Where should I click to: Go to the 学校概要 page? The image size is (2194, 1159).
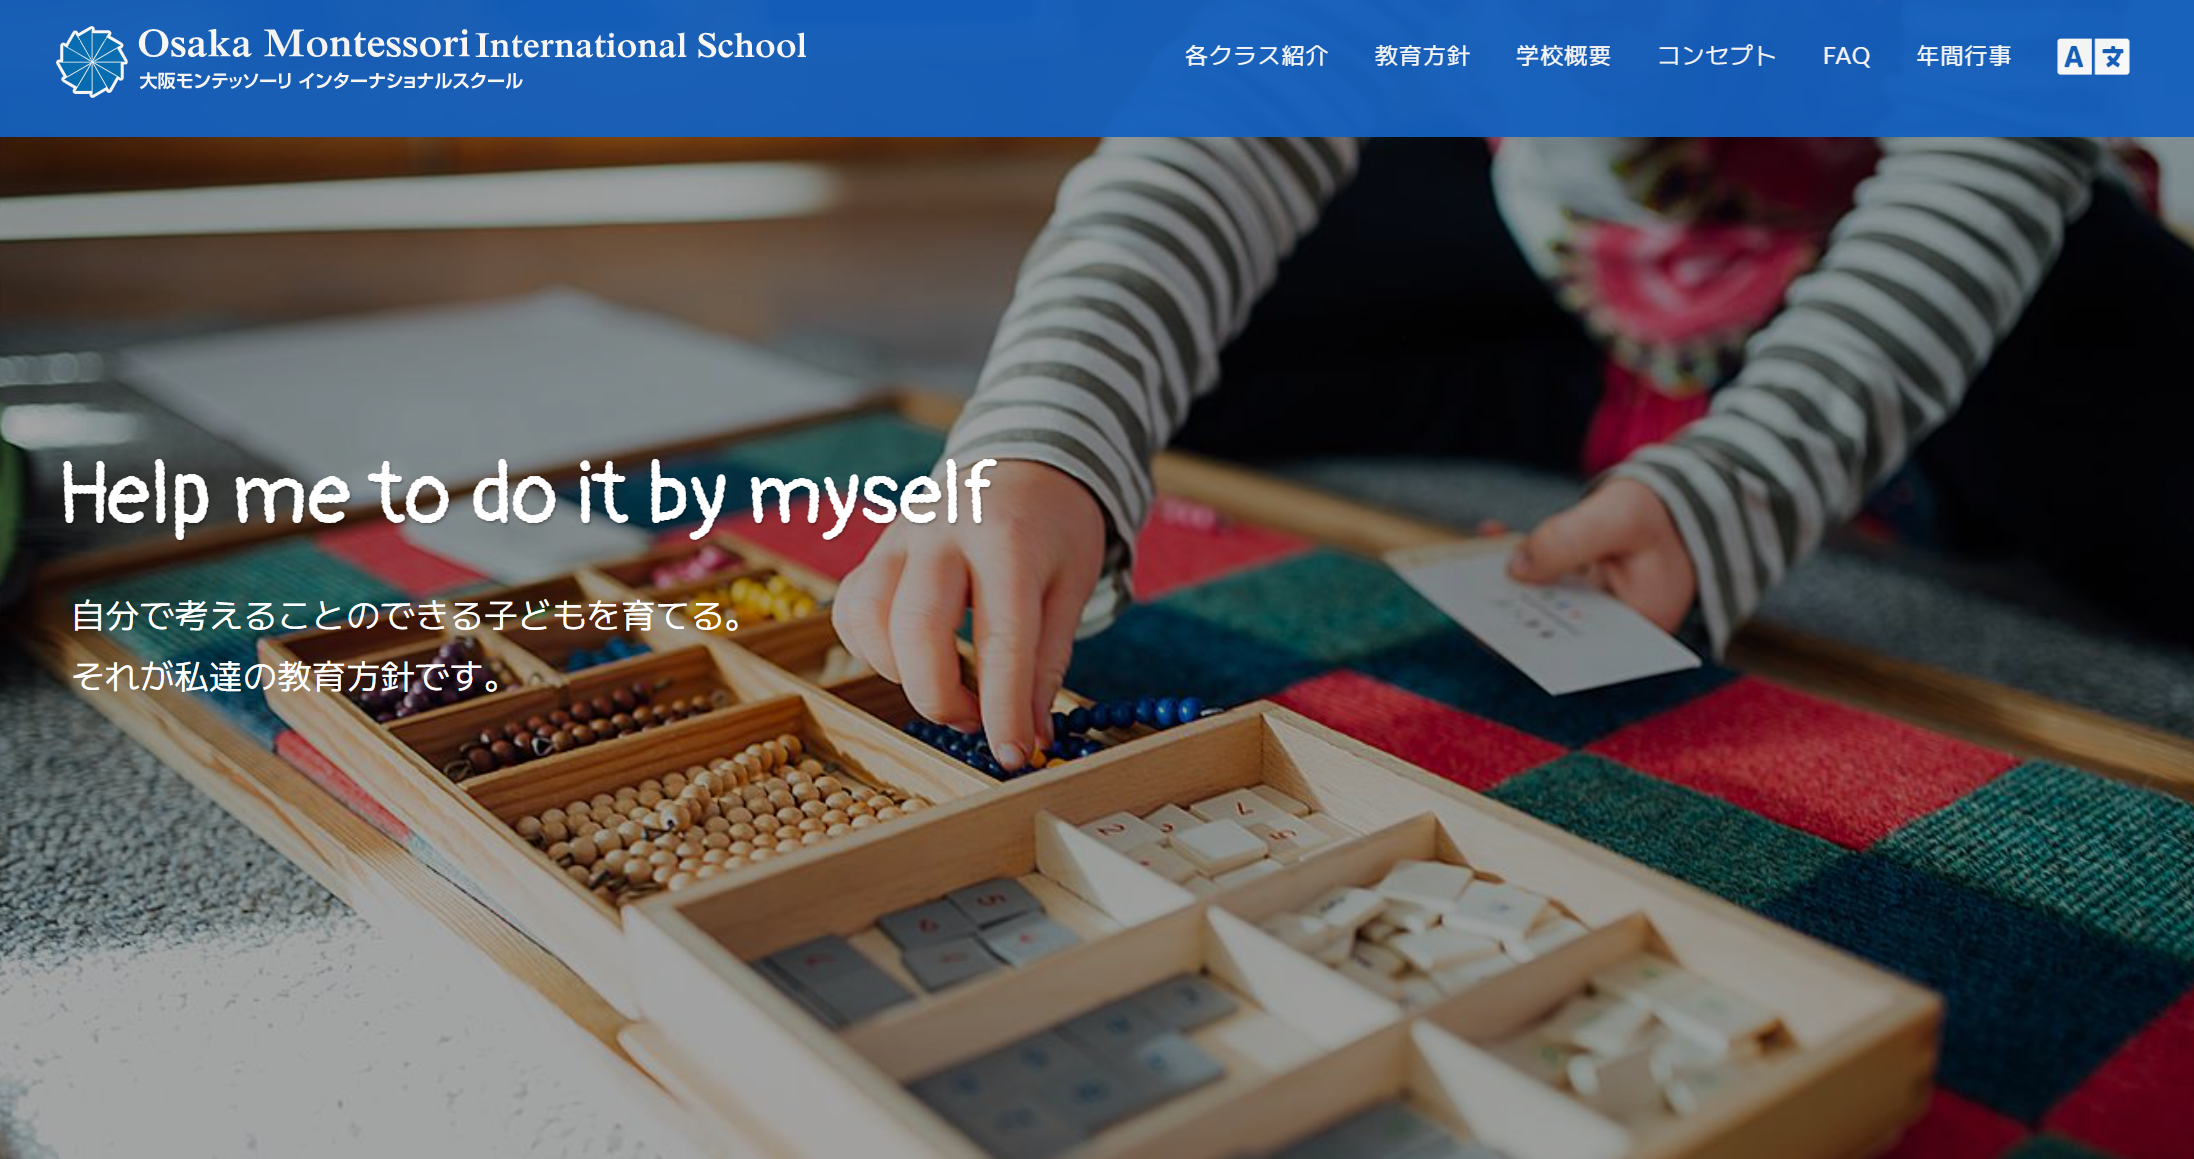pyautogui.click(x=1563, y=56)
